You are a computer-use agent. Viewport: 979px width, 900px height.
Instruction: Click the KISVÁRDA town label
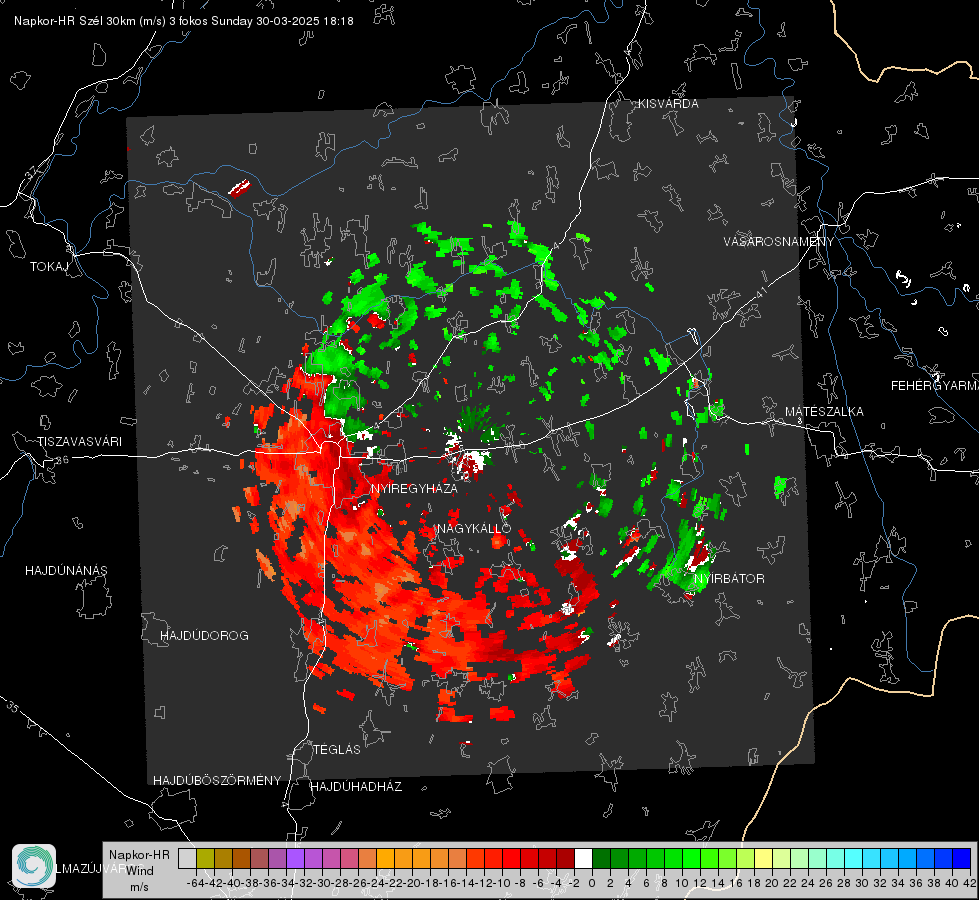668,104
